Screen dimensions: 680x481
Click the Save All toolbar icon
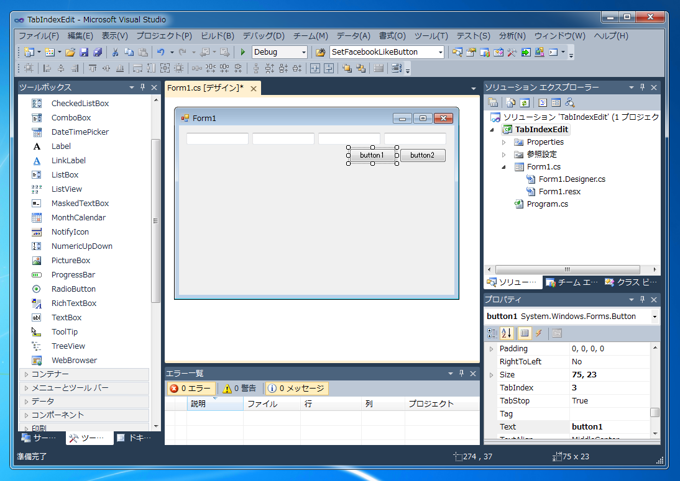(97, 52)
